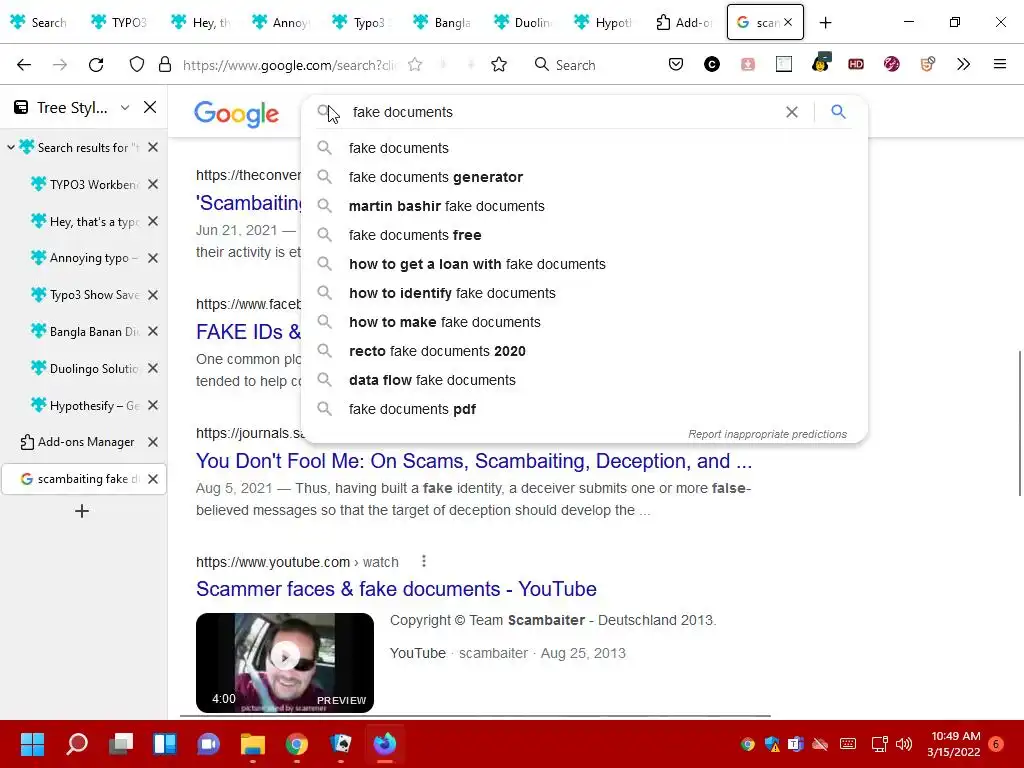Open the FAKE IDs Facebook result
Image resolution: width=1024 pixels, height=768 pixels.
(248, 332)
